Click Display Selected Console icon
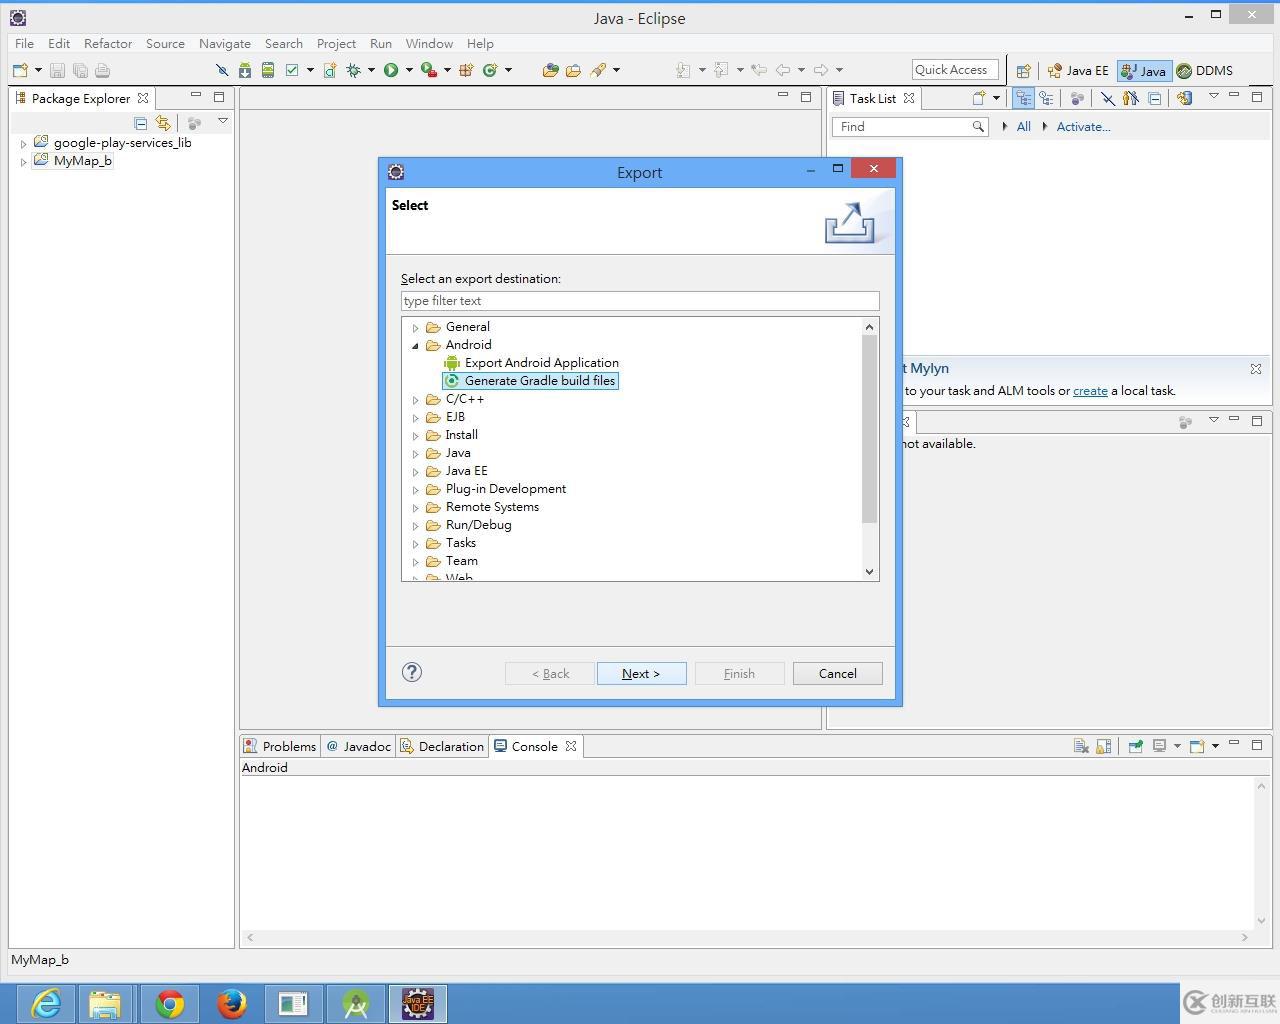The height and width of the screenshot is (1024, 1280). [x=1160, y=746]
